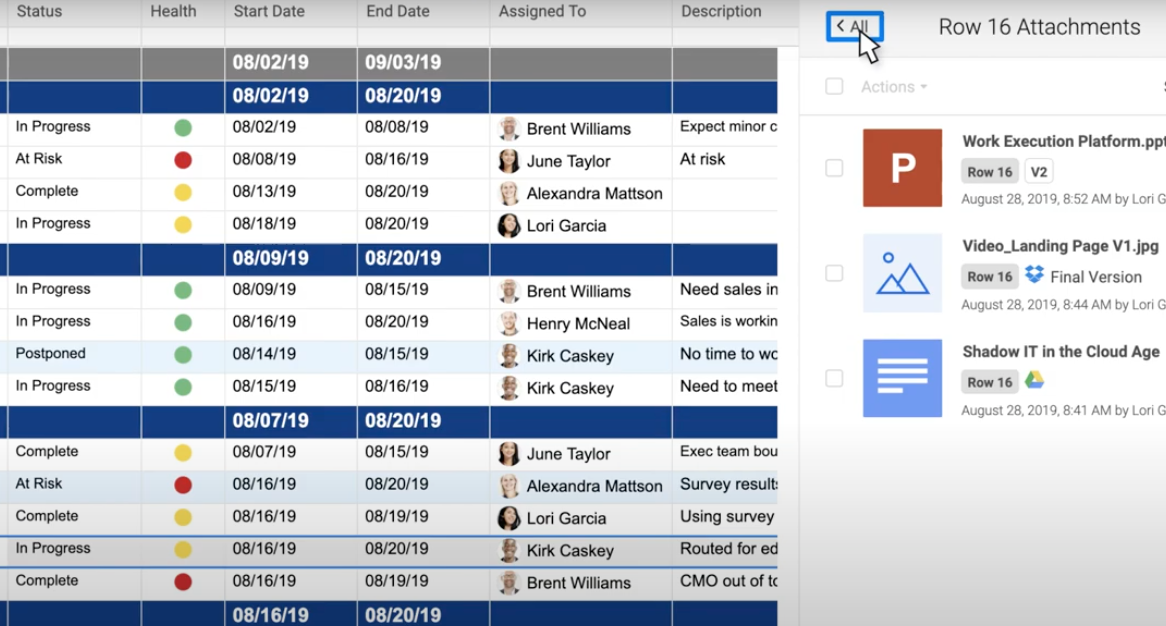
Task: Select the Shadow IT in the Cloud Age checkbox
Action: 834,378
